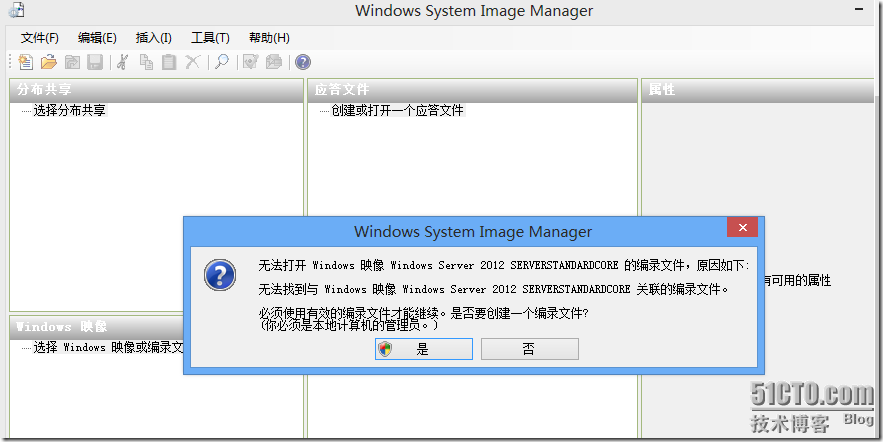Click the Create Configuration Set toolbar icon

point(274,62)
